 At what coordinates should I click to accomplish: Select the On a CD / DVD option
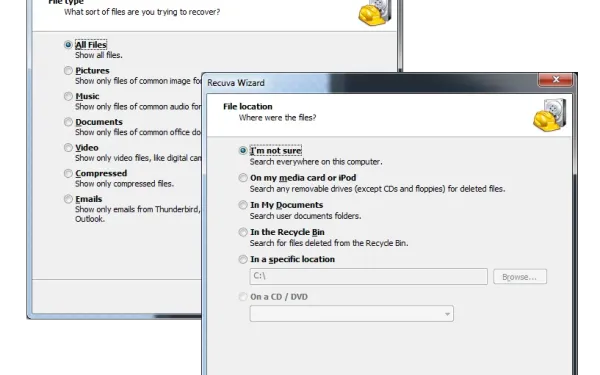(x=243, y=297)
